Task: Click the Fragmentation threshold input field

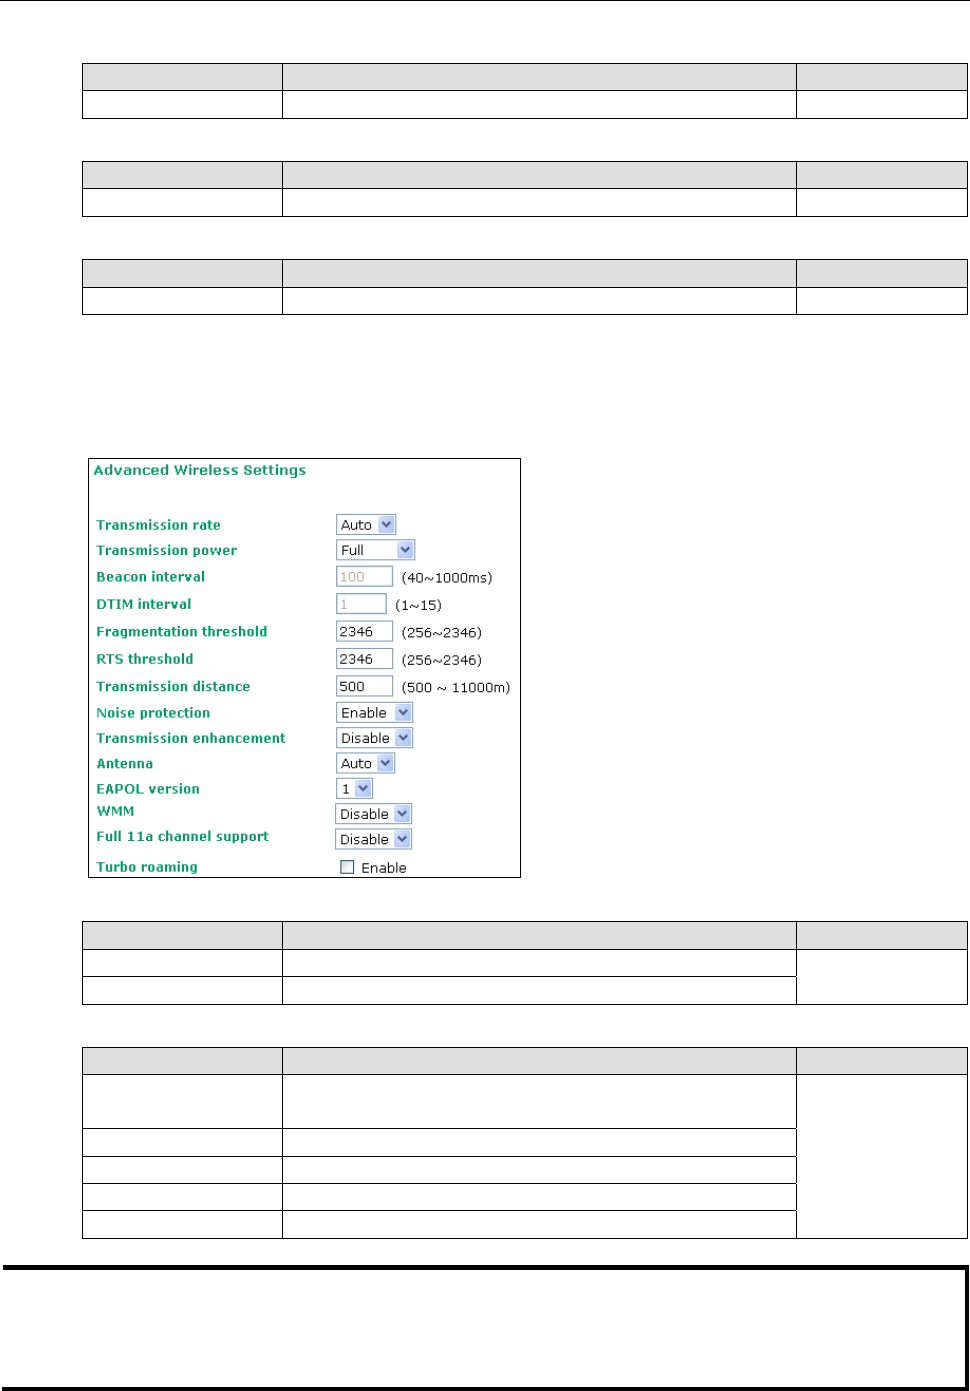Action: coord(364,631)
